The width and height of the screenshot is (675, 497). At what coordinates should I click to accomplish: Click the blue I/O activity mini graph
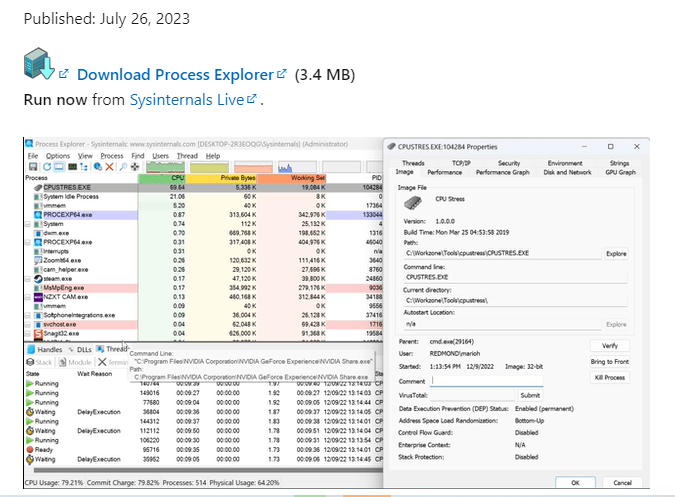[297, 167]
